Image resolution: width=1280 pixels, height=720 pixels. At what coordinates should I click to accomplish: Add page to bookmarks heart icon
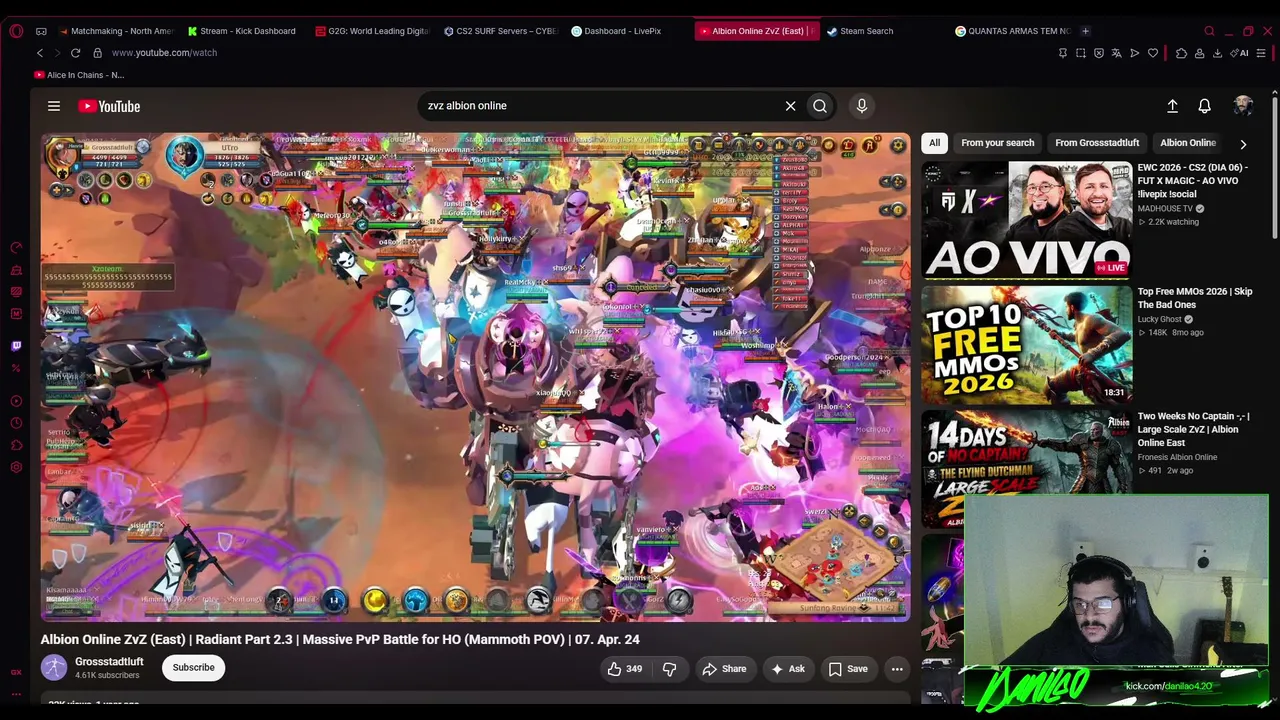click(1153, 53)
